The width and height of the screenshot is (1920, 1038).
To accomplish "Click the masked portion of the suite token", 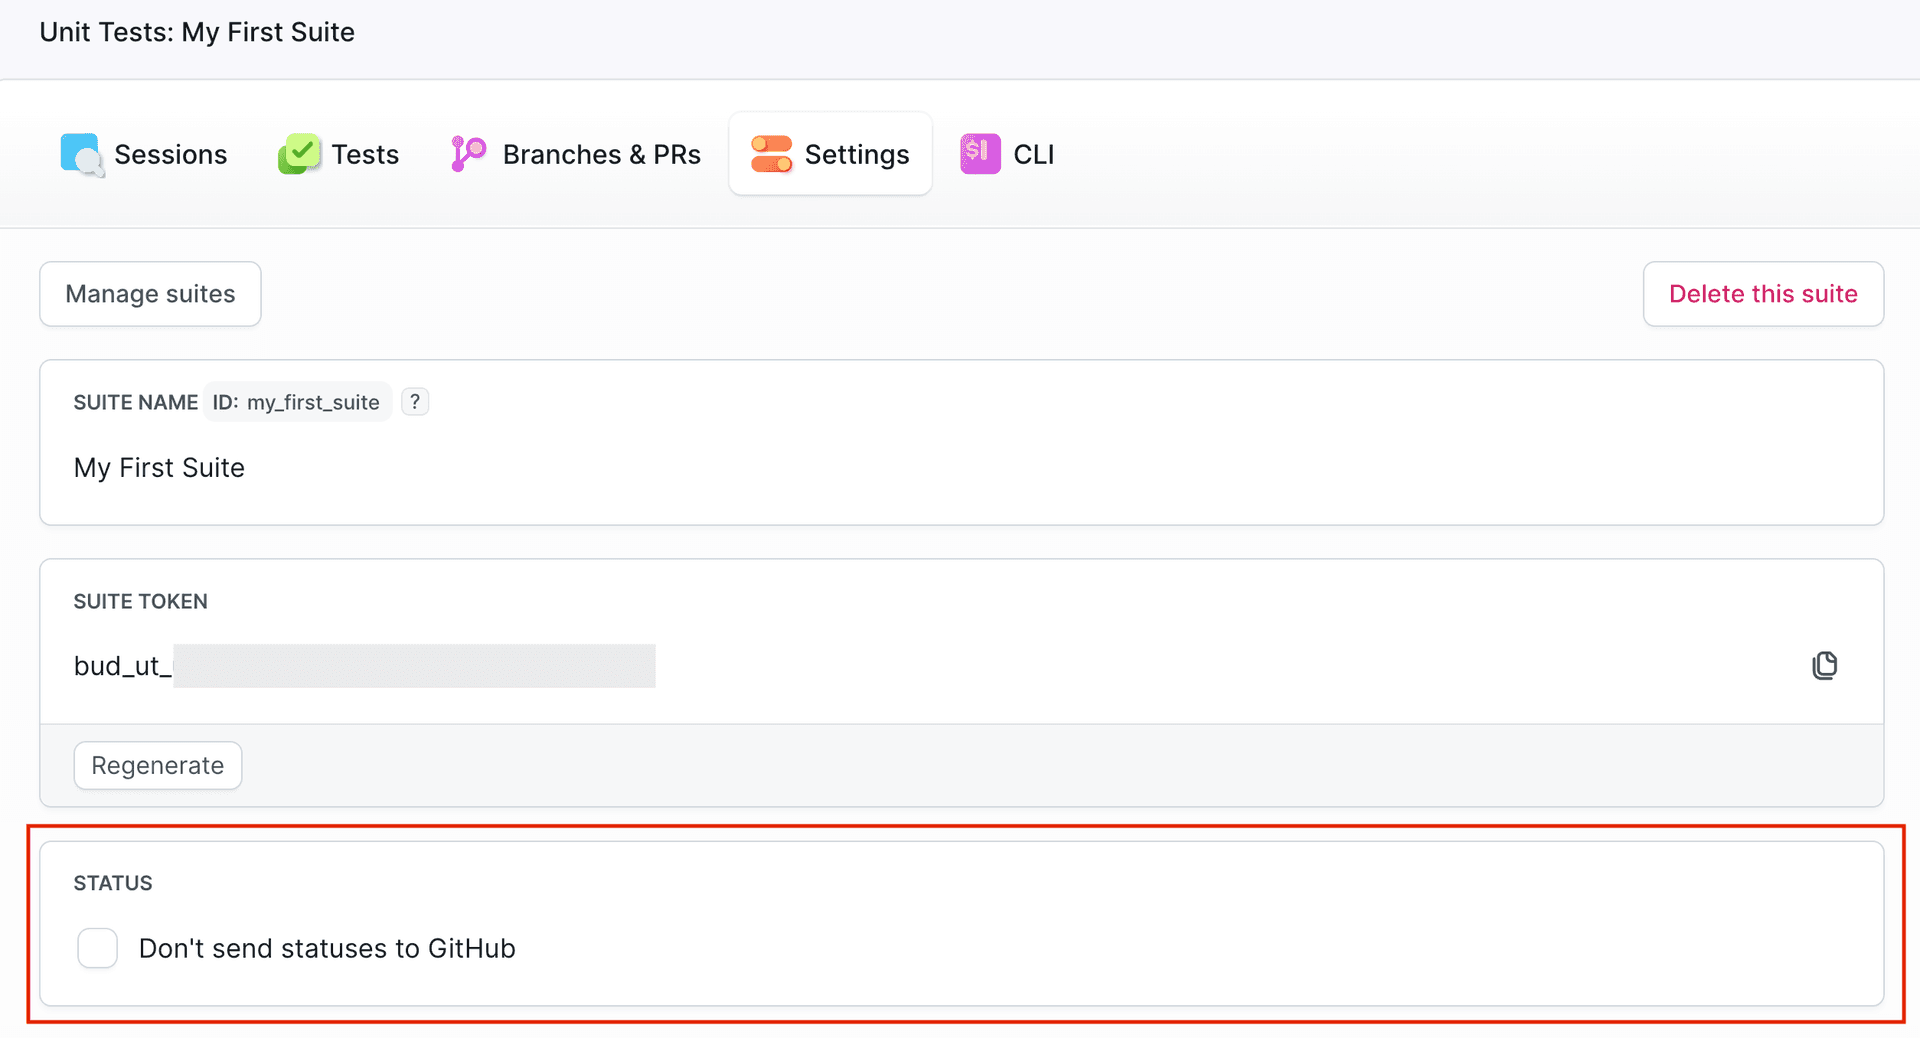I will (414, 665).
